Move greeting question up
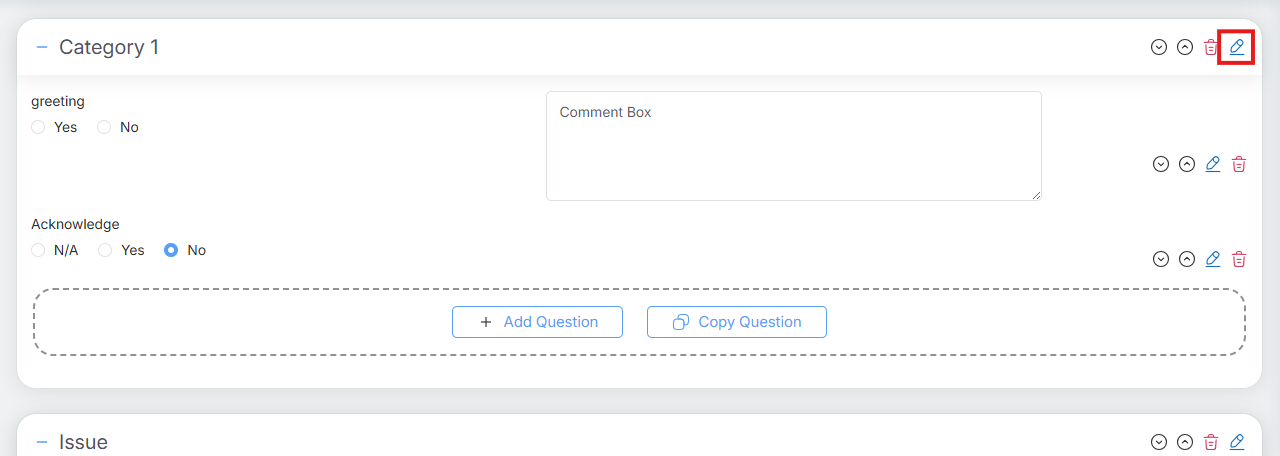The width and height of the screenshot is (1280, 456). (1187, 164)
